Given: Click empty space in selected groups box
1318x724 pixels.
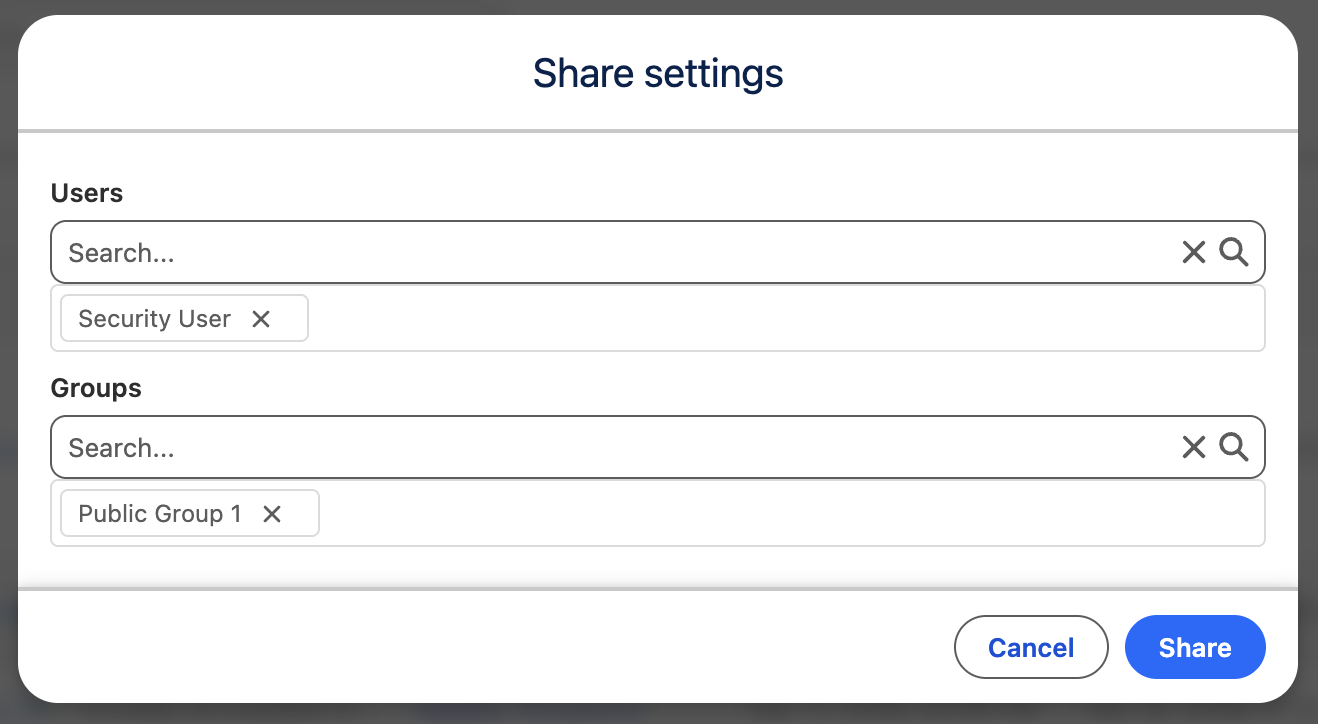Looking at the screenshot, I should [x=780, y=514].
